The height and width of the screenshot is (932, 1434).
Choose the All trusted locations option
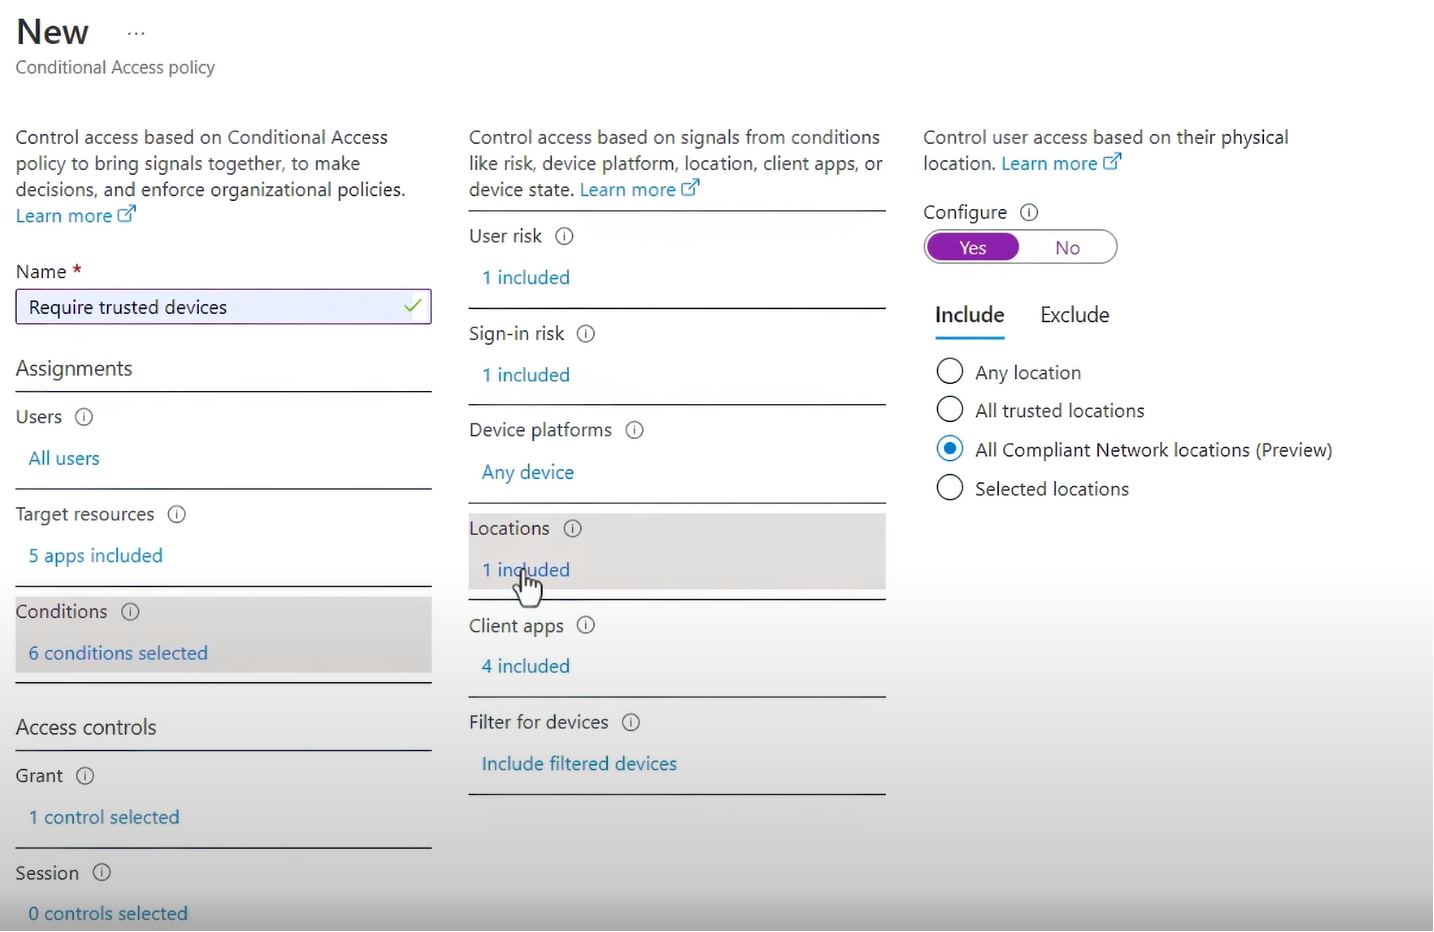949,410
